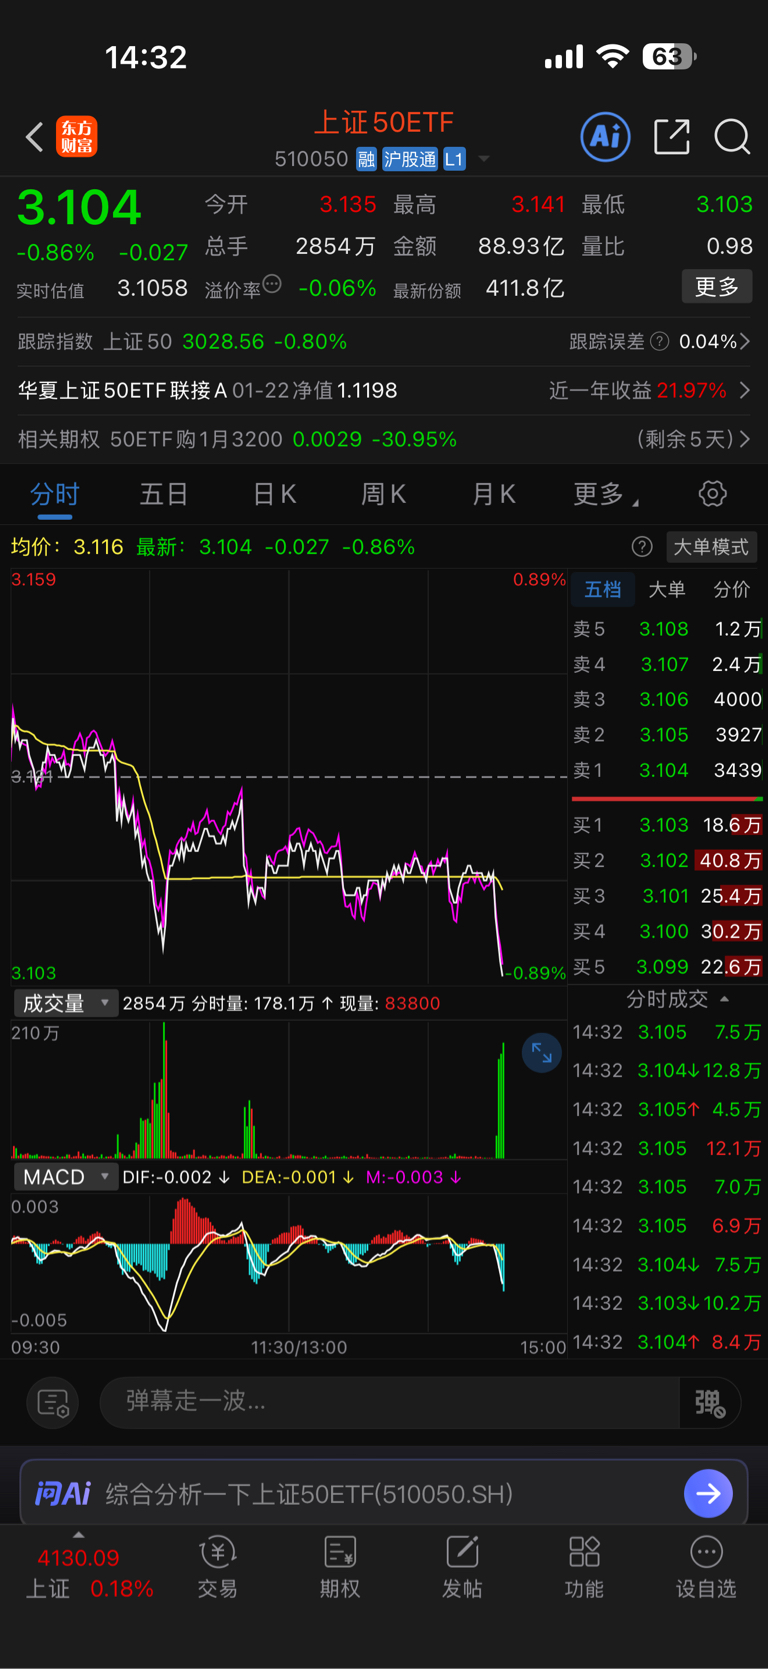Open the 功能 functions icon
Screen dimensions: 768x1669
coord(584,1568)
